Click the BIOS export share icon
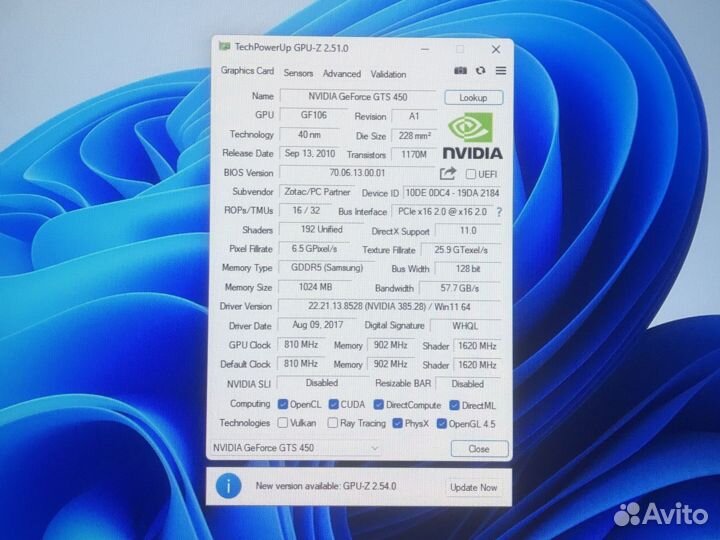This screenshot has width=720, height=540. click(448, 174)
